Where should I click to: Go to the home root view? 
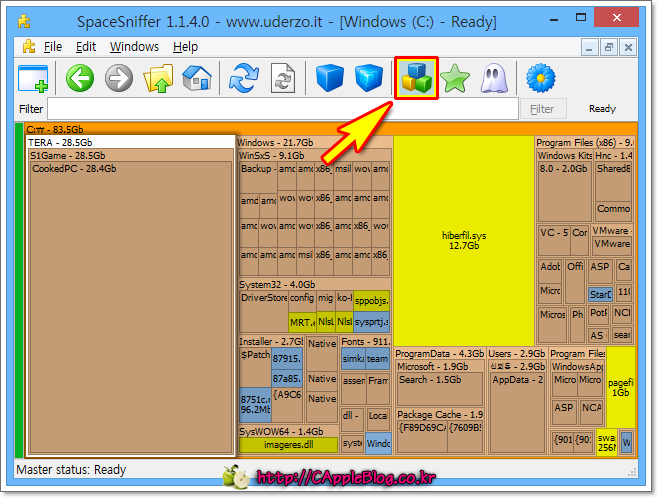pos(197,78)
